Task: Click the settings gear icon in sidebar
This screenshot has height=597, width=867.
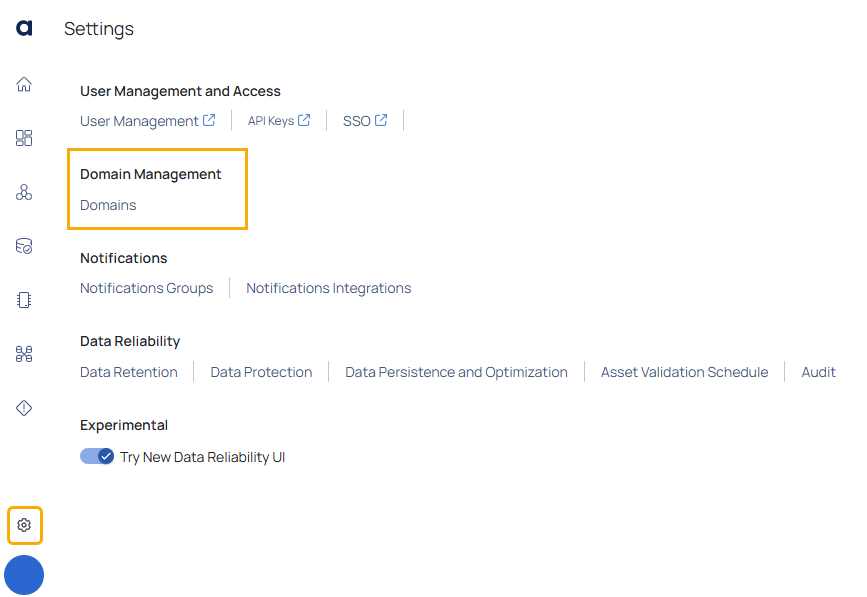Action: coord(24,525)
